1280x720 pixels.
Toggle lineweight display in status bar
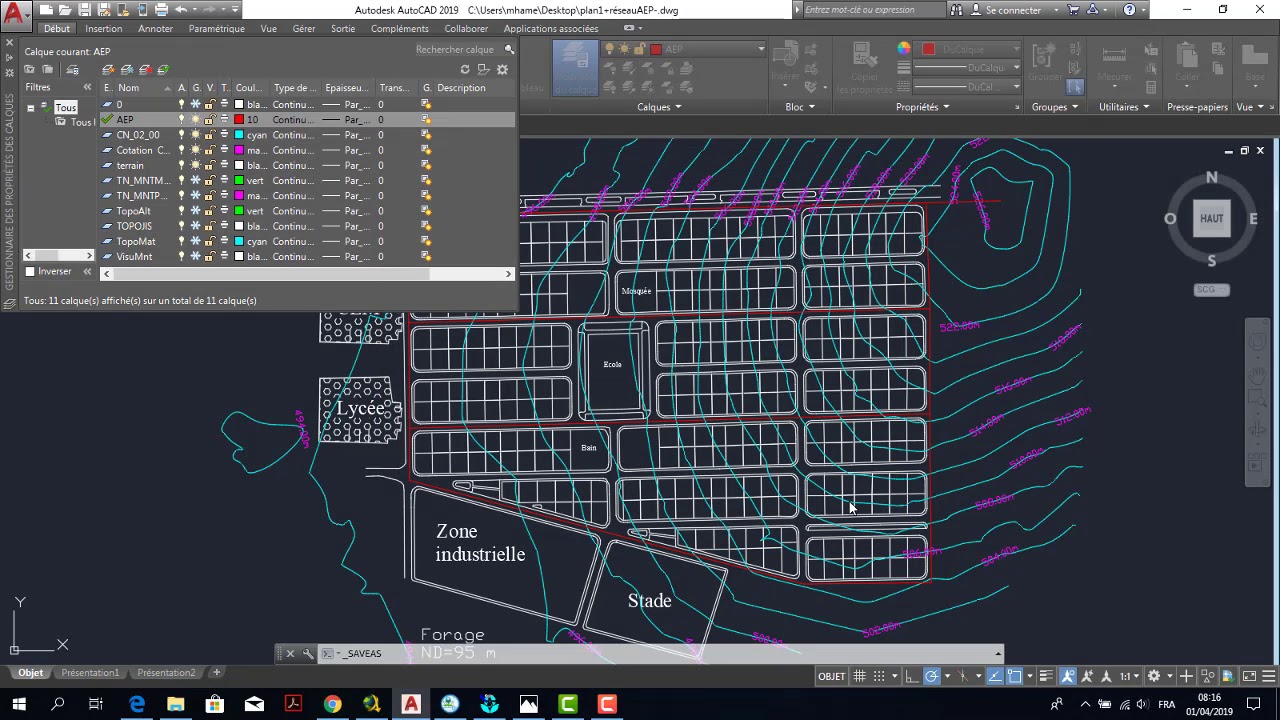coord(1046,676)
